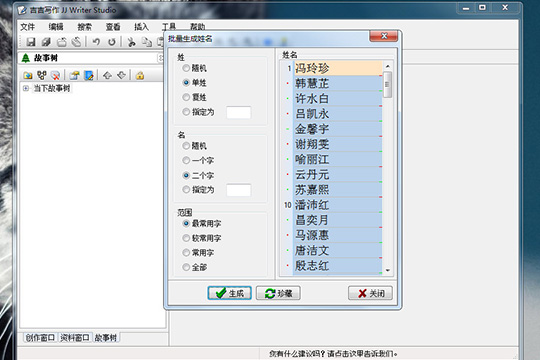Close the 批量生成姓名 dialog with red X

(384, 36)
